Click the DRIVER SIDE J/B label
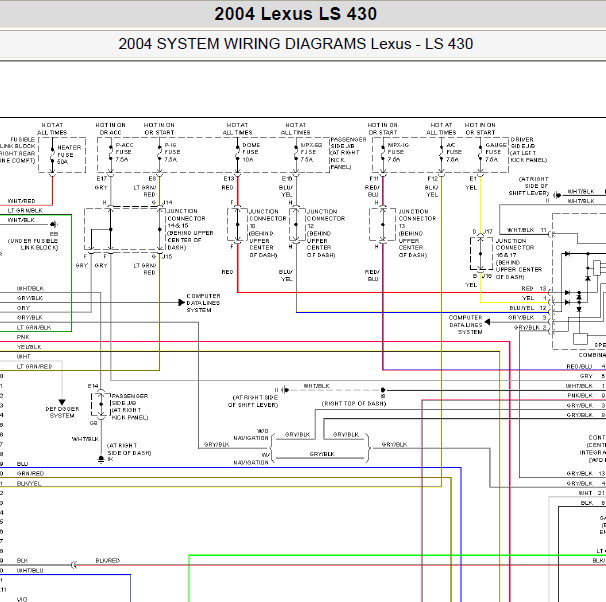This screenshot has width=606, height=602. pos(529,150)
